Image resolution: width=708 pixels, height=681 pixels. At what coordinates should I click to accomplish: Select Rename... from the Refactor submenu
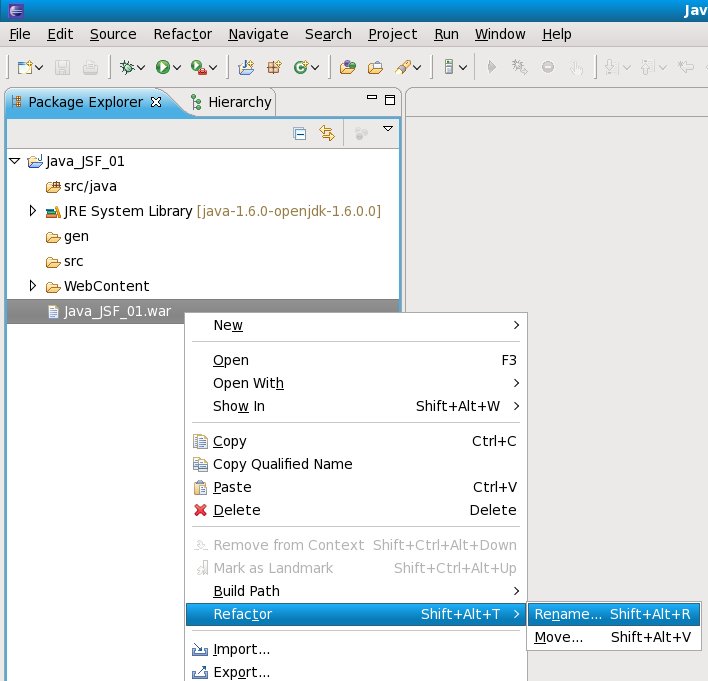(568, 614)
